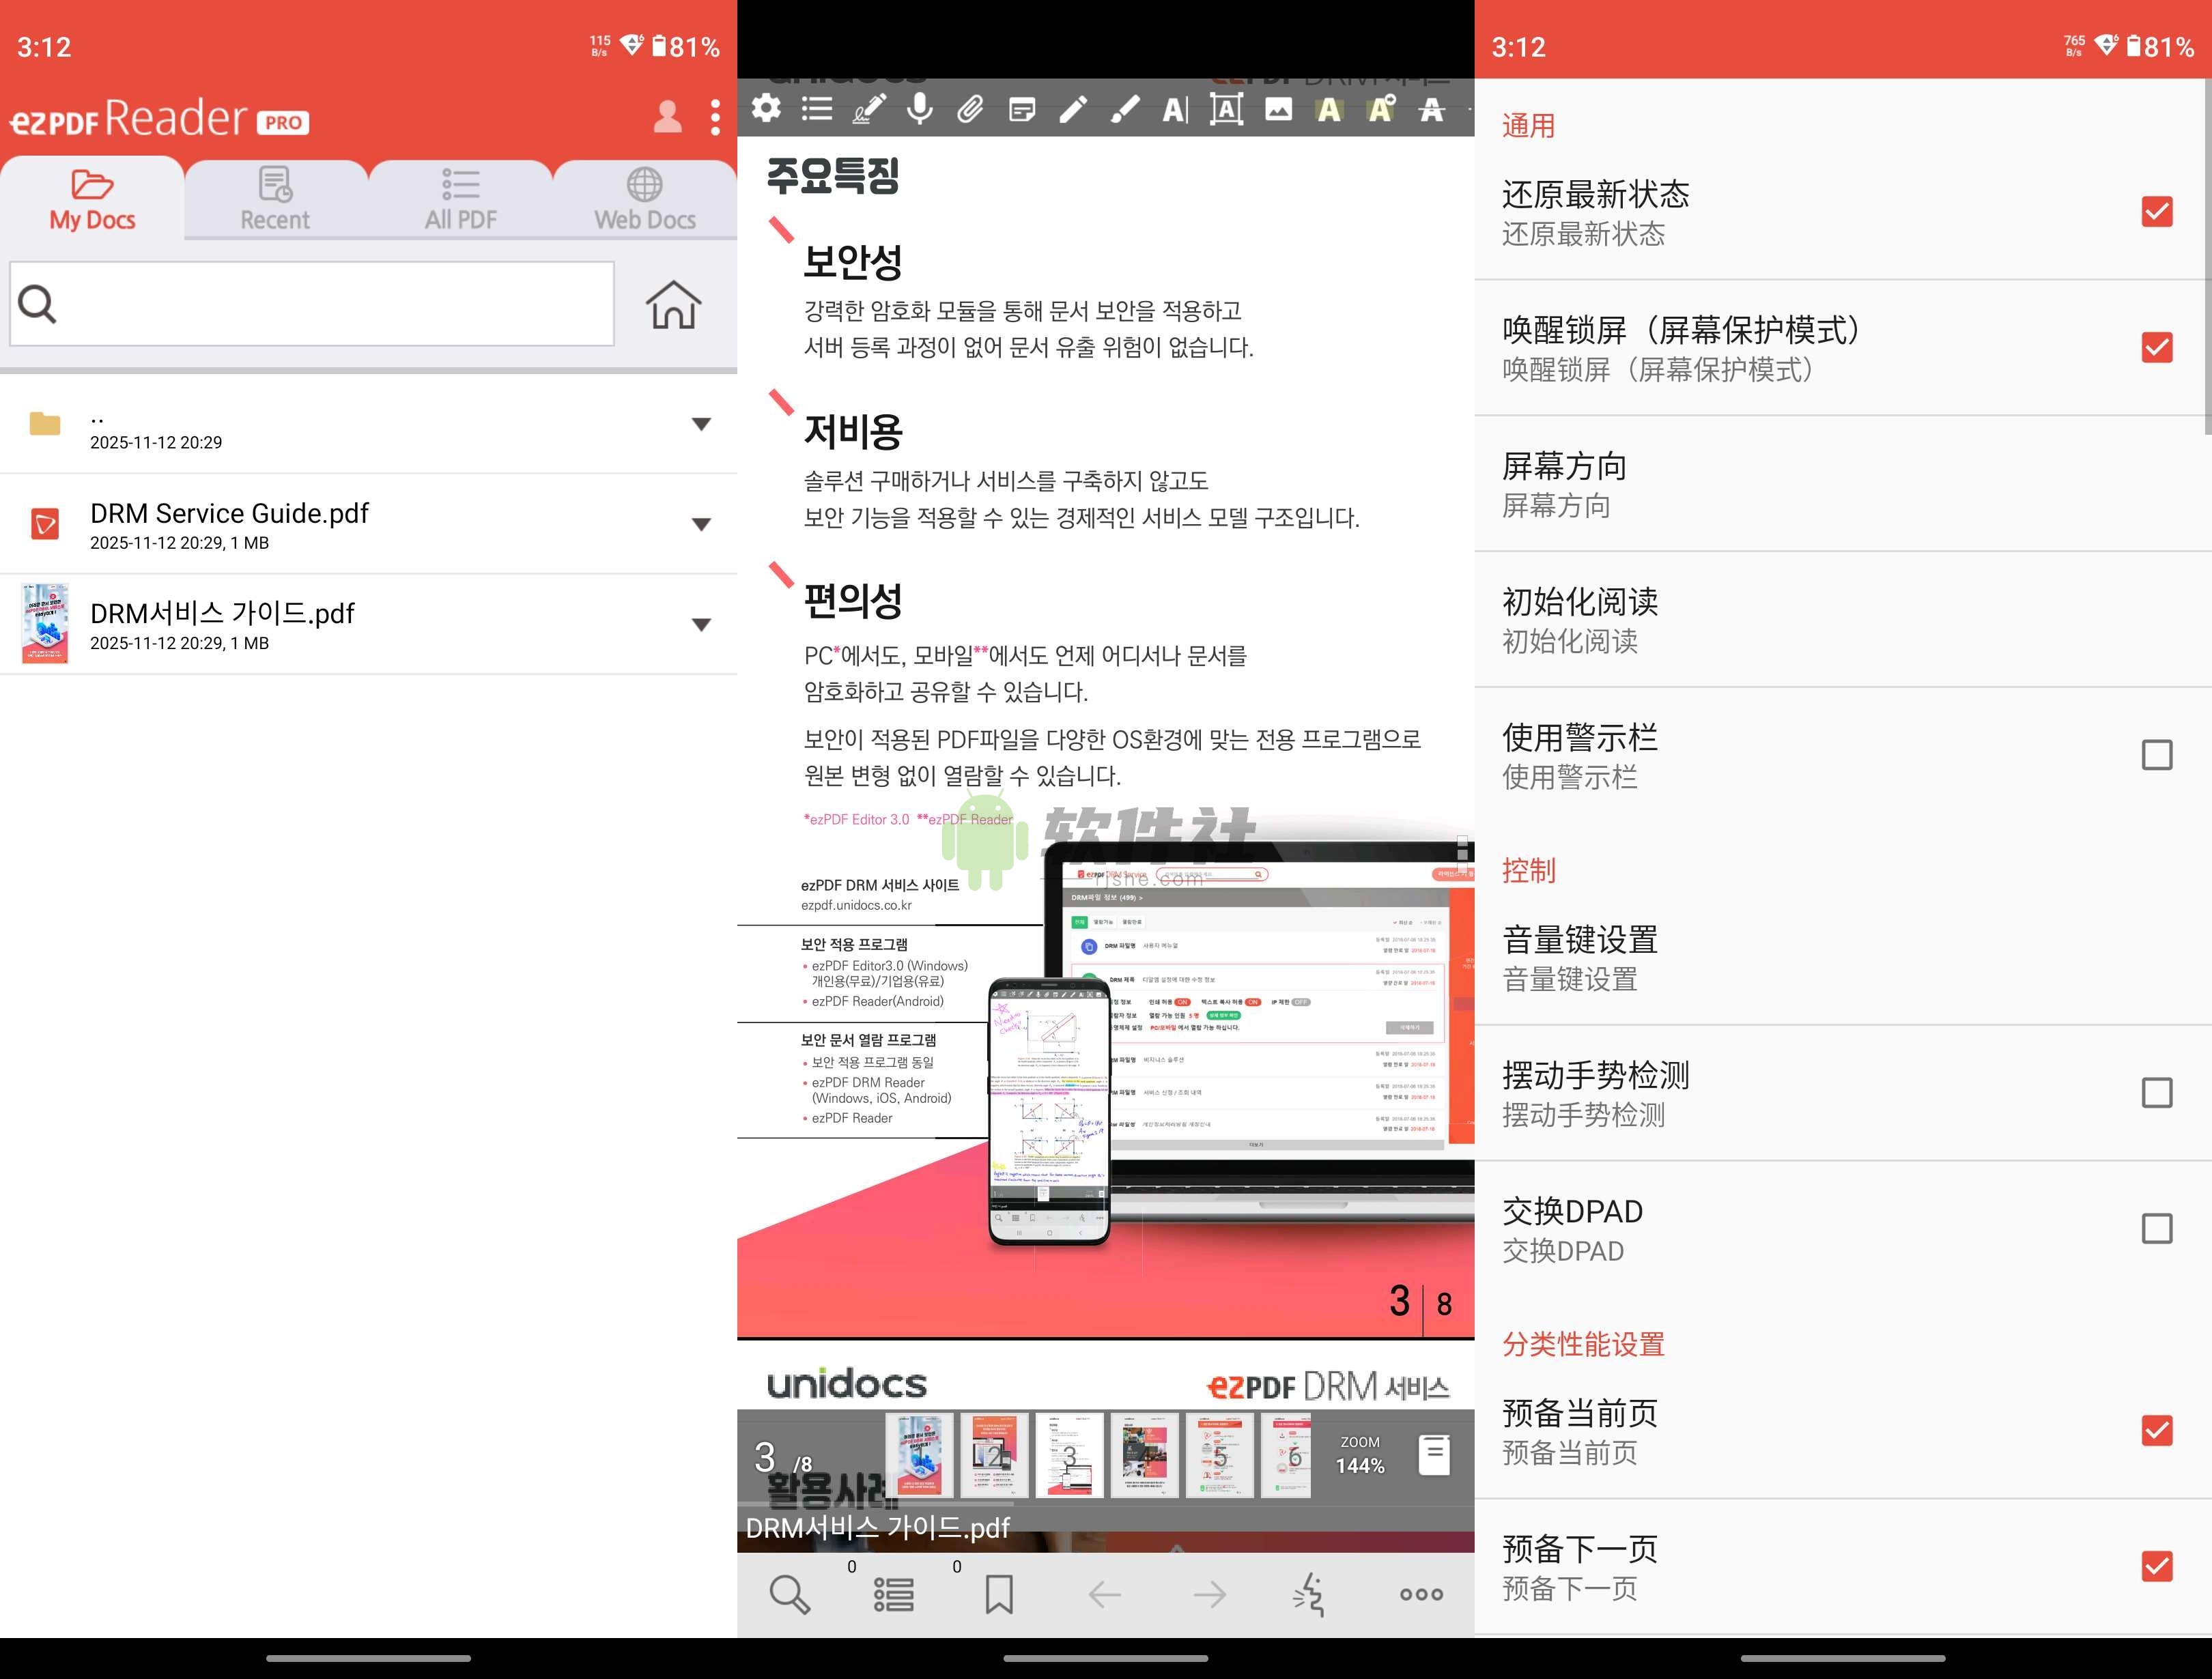Enable the 摆动手势检测 option
This screenshot has width=2212, height=1679.
pos(2156,1093)
